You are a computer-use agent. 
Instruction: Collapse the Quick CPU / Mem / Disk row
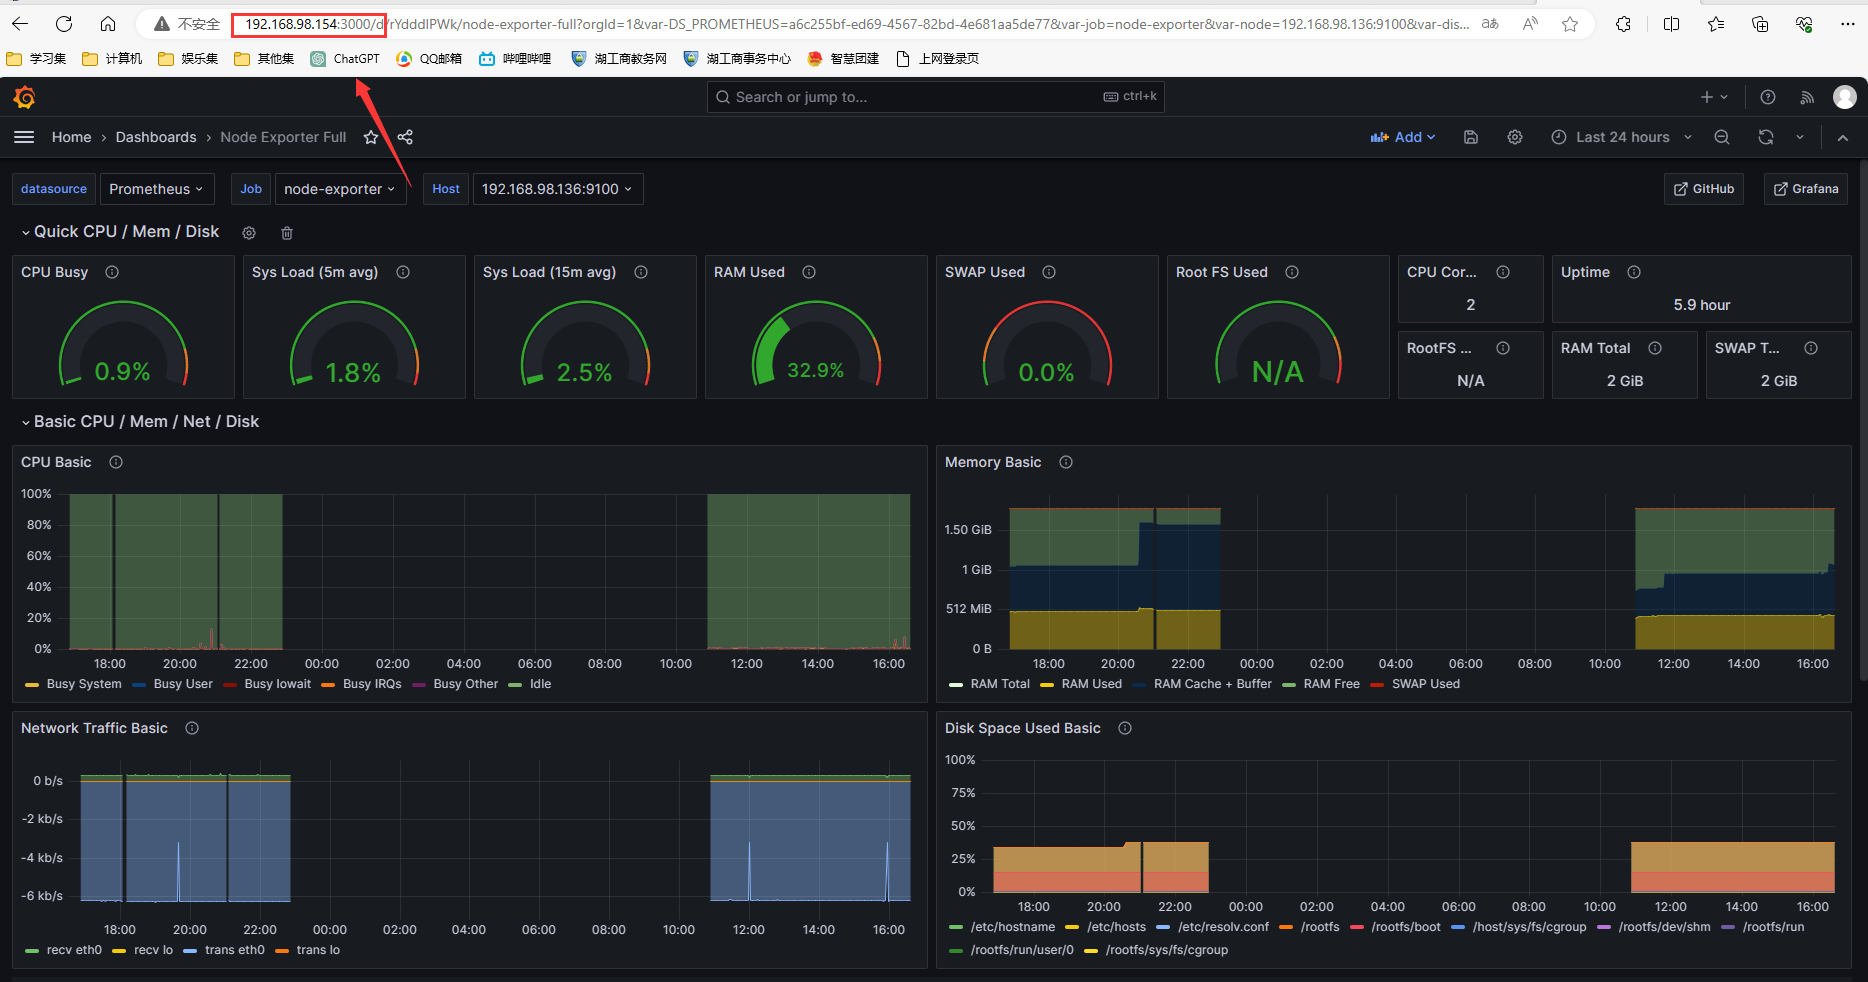[x=26, y=232]
